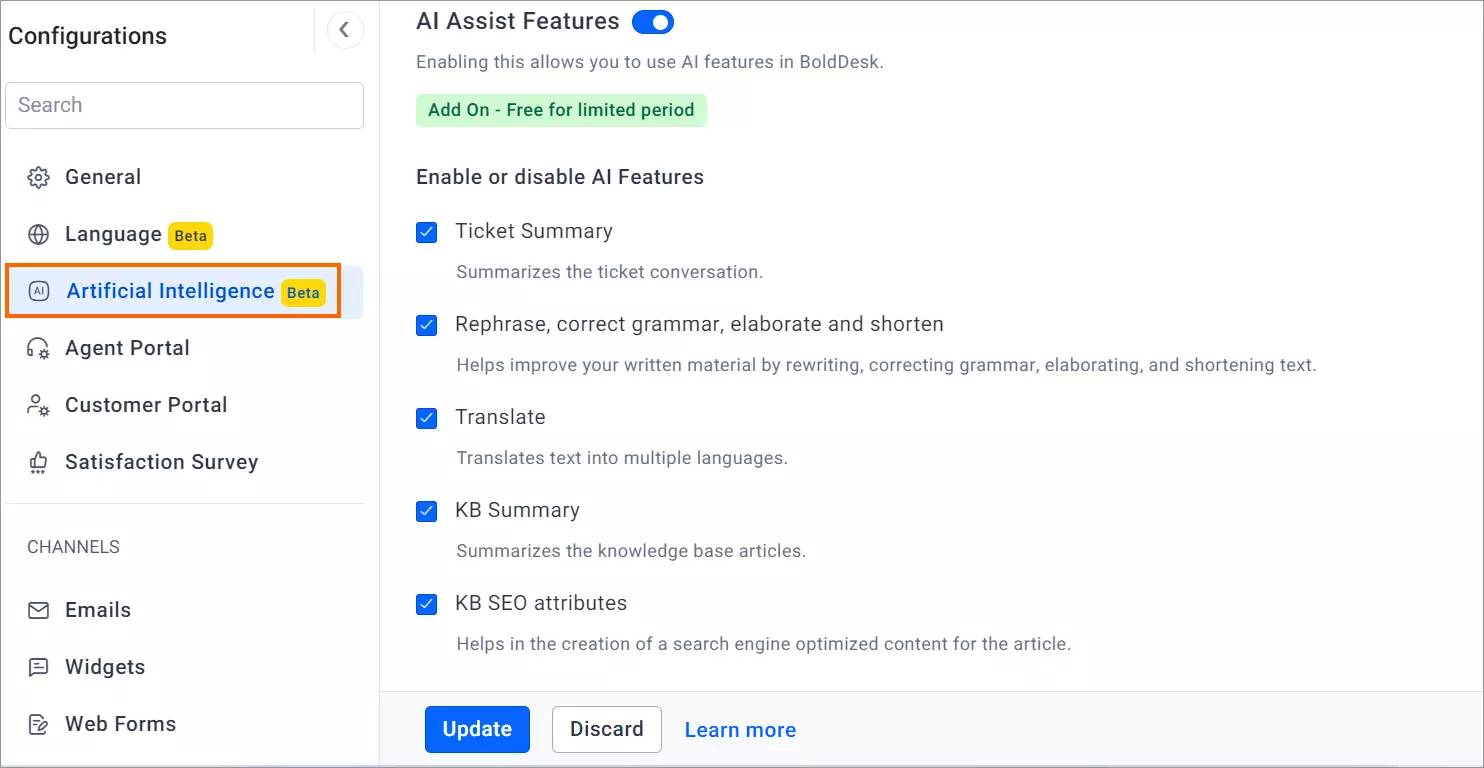Open the Satisfaction Survey menu item

point(161,462)
